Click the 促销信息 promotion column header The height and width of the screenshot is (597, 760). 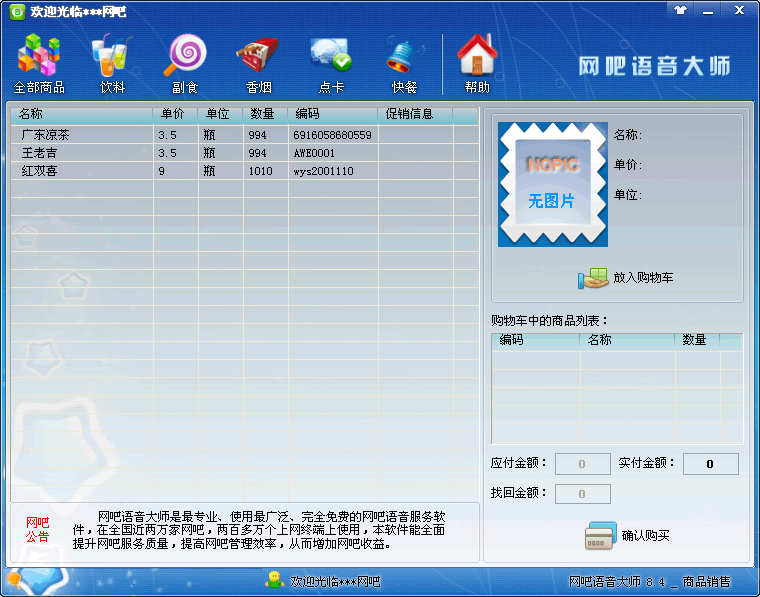click(x=414, y=114)
